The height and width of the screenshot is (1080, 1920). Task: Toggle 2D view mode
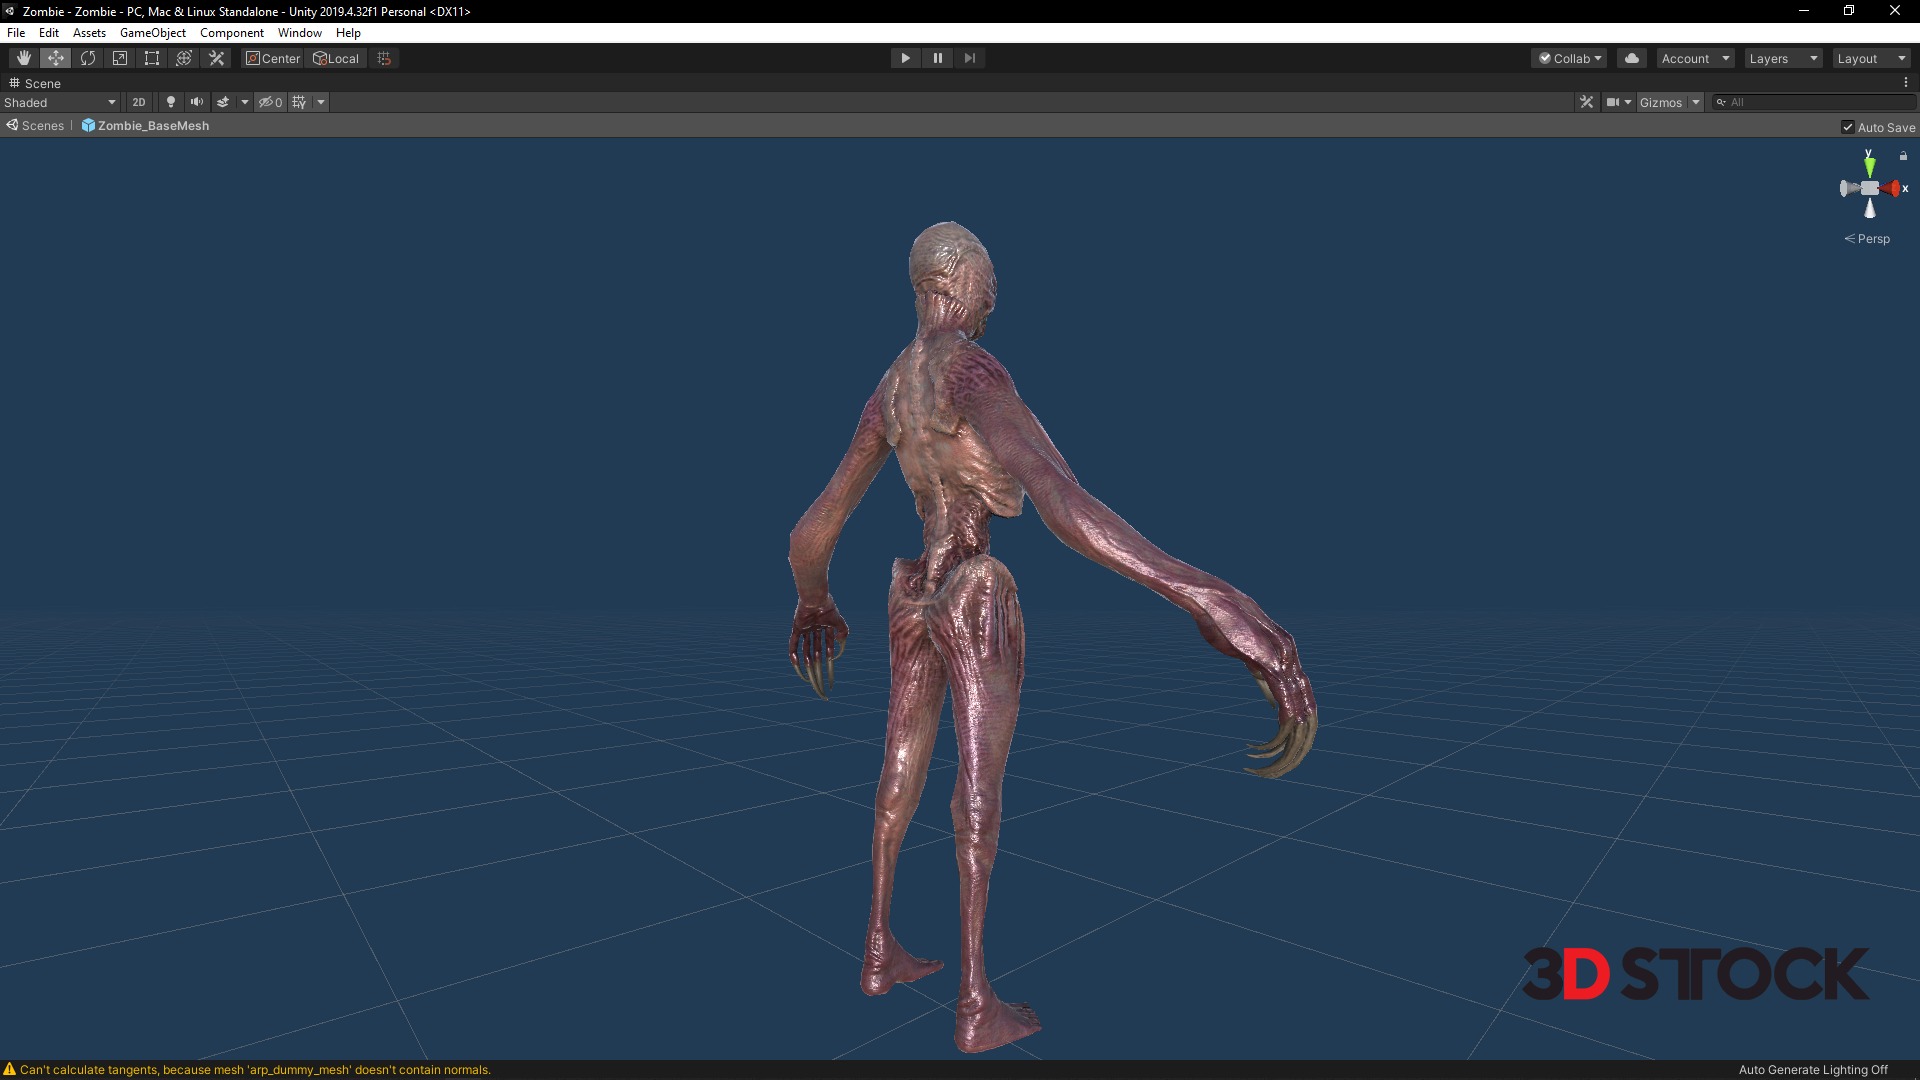[x=139, y=102]
